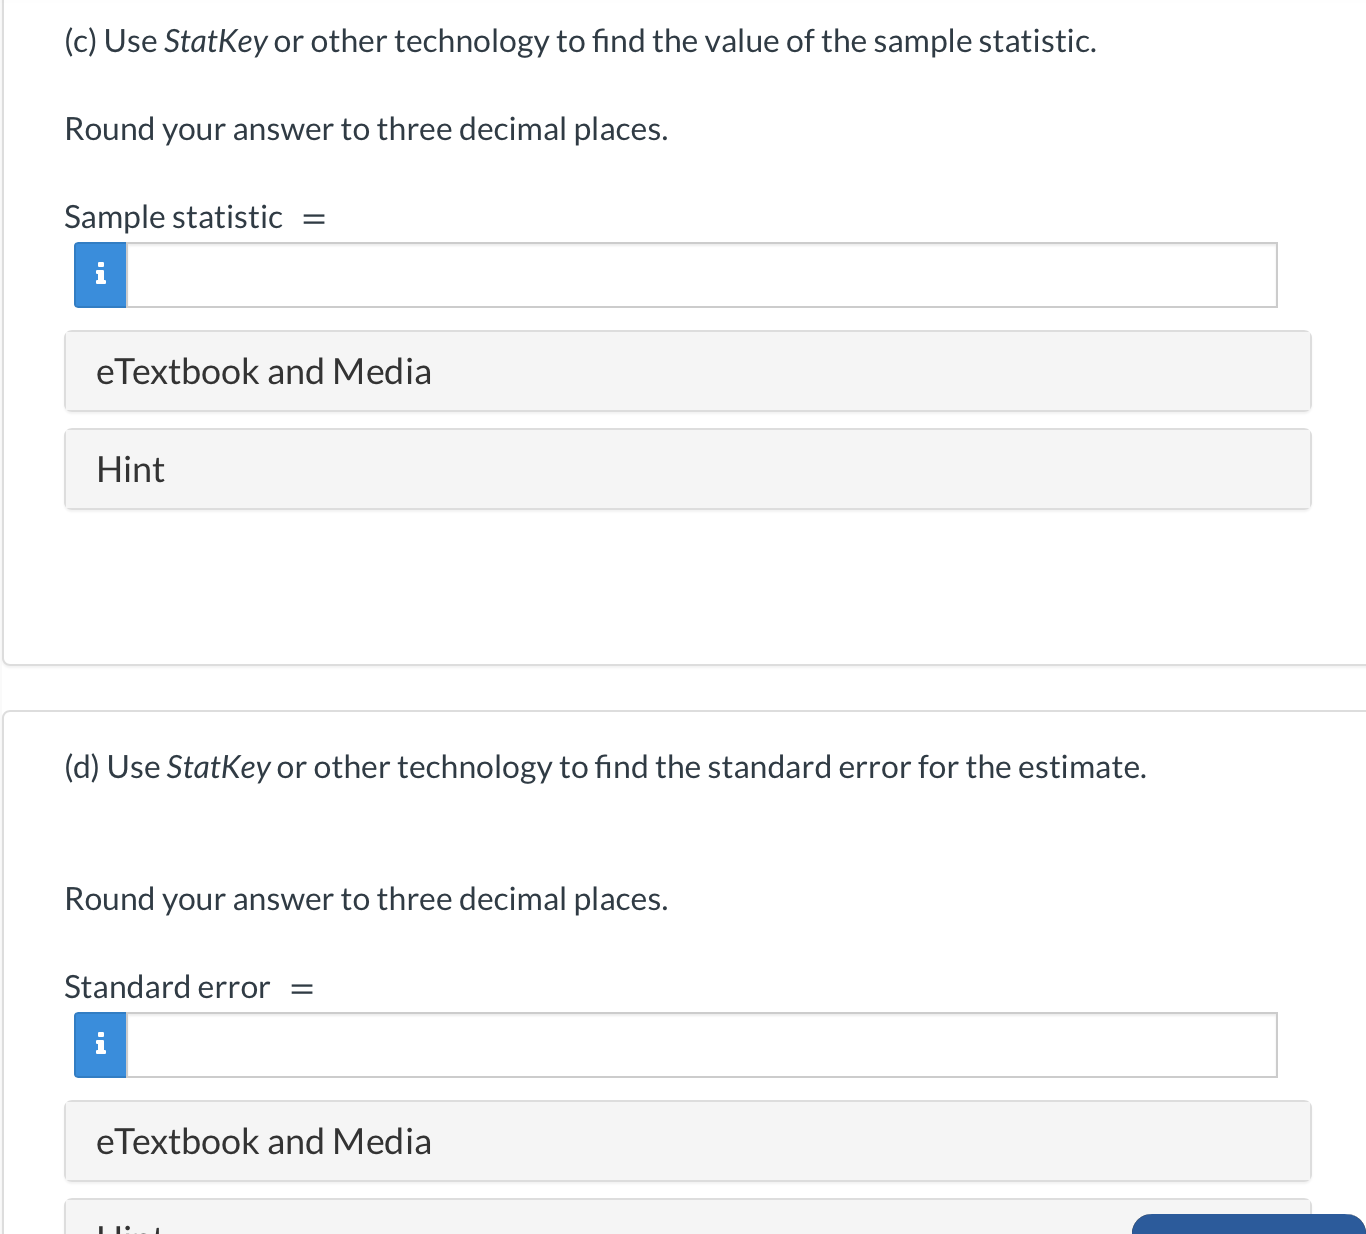Click the italic StatKey word in part (d)
1366x1234 pixels.
218,767
